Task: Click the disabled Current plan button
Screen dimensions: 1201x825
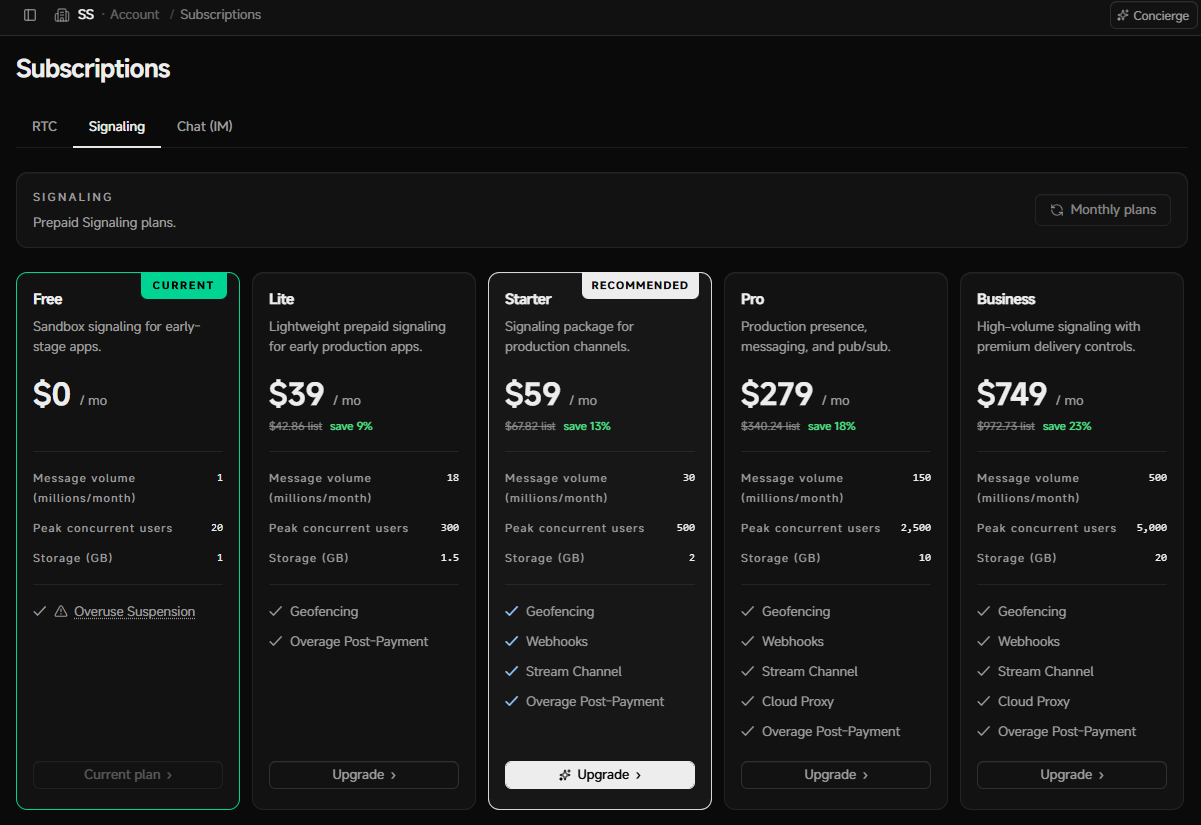Action: 128,775
